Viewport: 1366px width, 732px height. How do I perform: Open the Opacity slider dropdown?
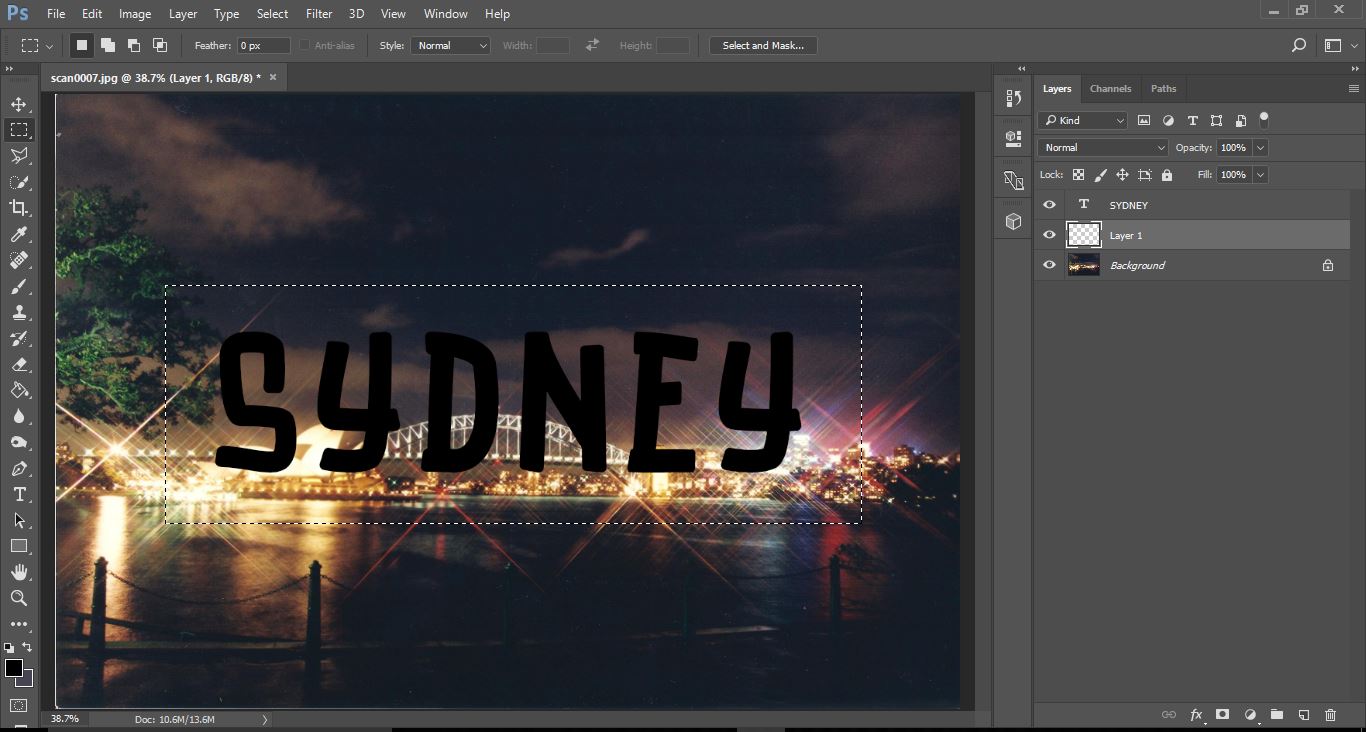coord(1260,148)
